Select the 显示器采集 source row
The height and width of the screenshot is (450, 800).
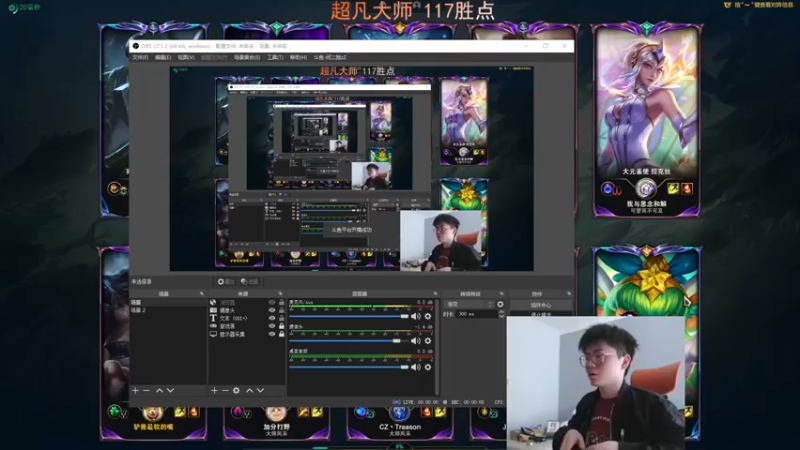(x=247, y=334)
